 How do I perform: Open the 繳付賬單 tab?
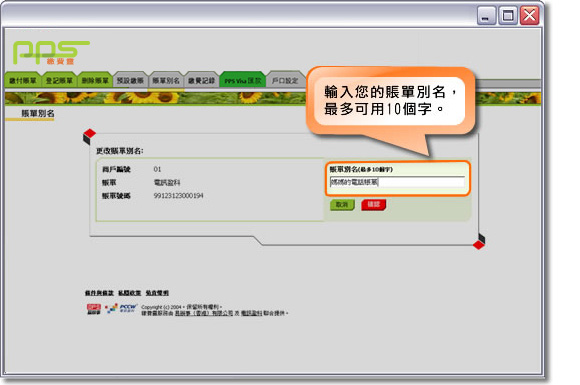click(x=23, y=80)
